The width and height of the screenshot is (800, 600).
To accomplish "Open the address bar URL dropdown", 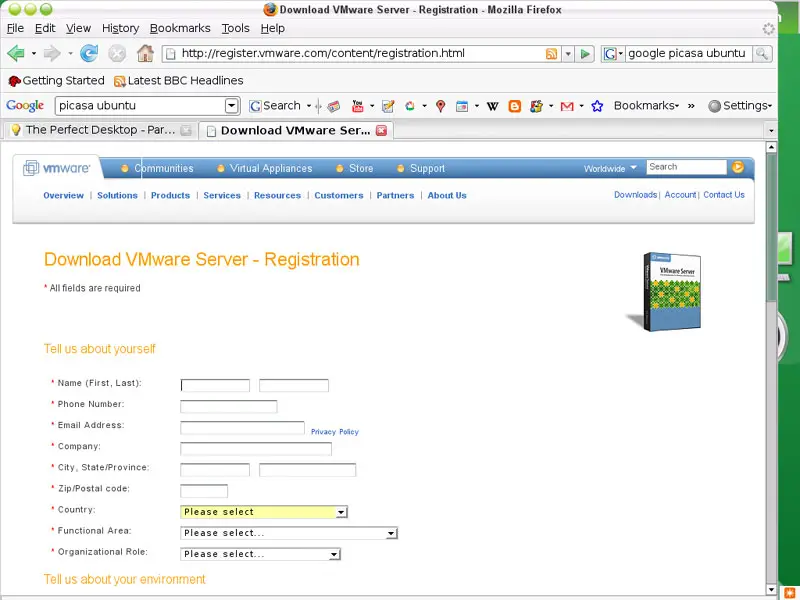I will (567, 54).
